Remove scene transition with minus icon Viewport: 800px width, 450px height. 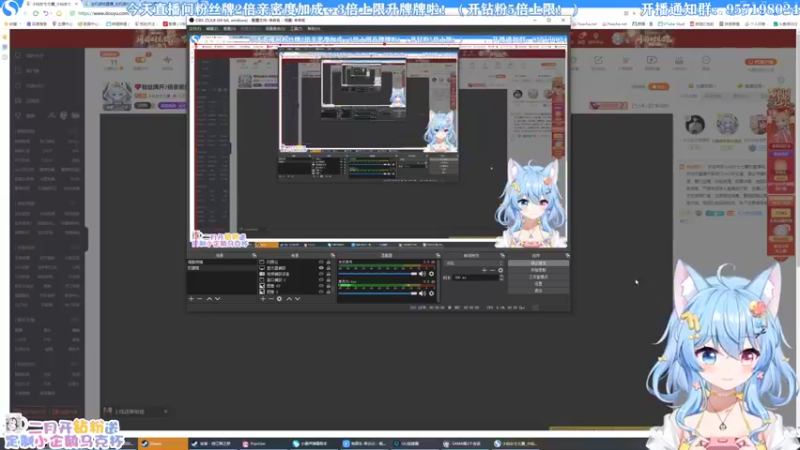[x=492, y=270]
